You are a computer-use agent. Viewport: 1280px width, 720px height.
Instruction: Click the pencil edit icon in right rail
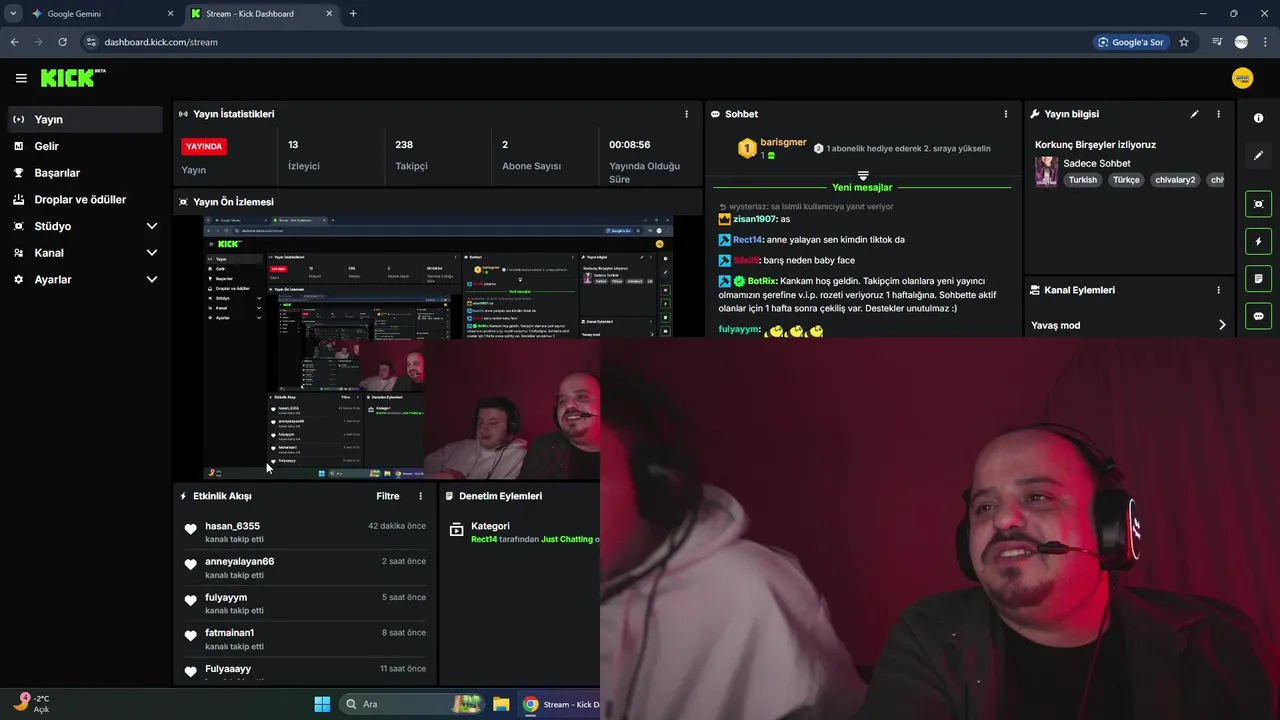tap(1258, 155)
